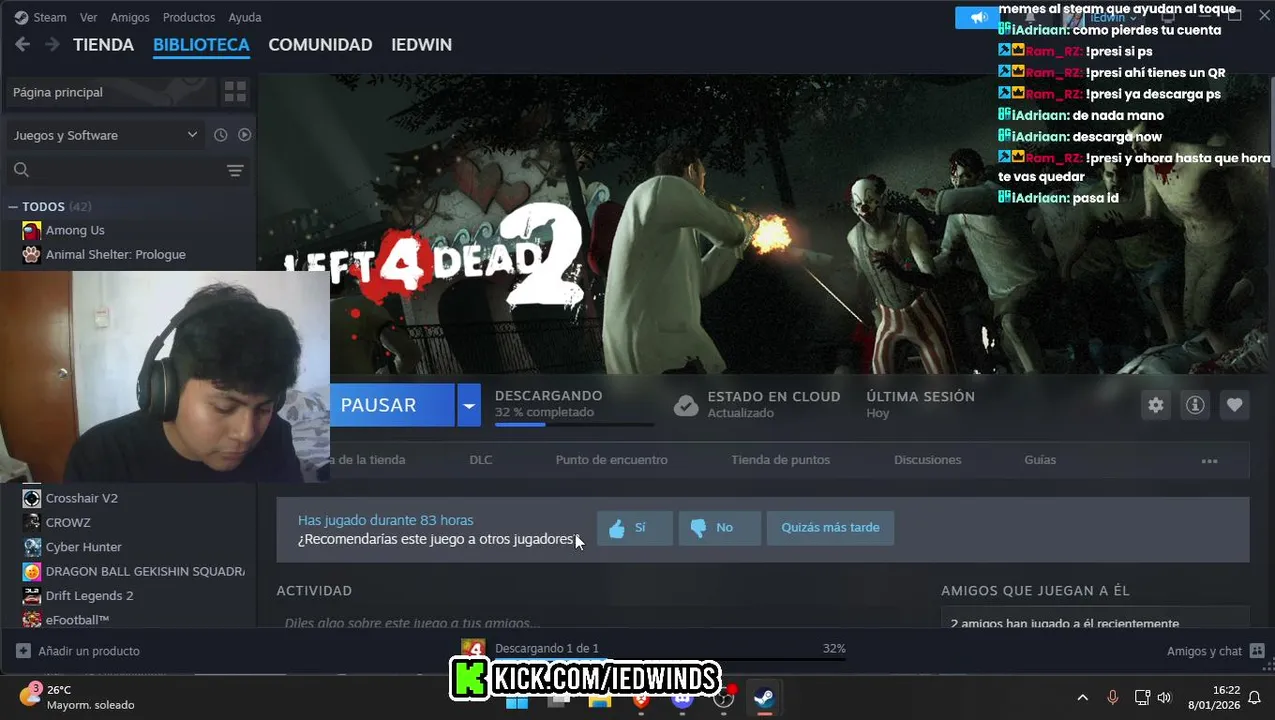Viewport: 1275px width, 720px height.
Task: Expand the Juegos y Software dropdown
Action: coord(105,135)
